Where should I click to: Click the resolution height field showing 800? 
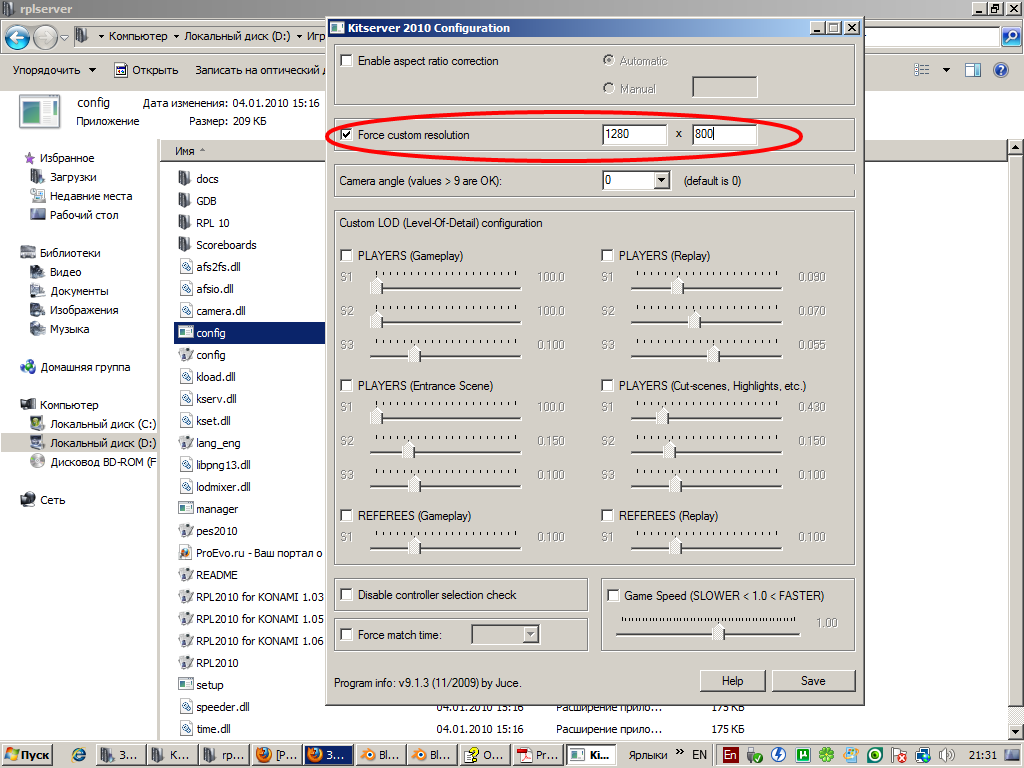(x=724, y=135)
